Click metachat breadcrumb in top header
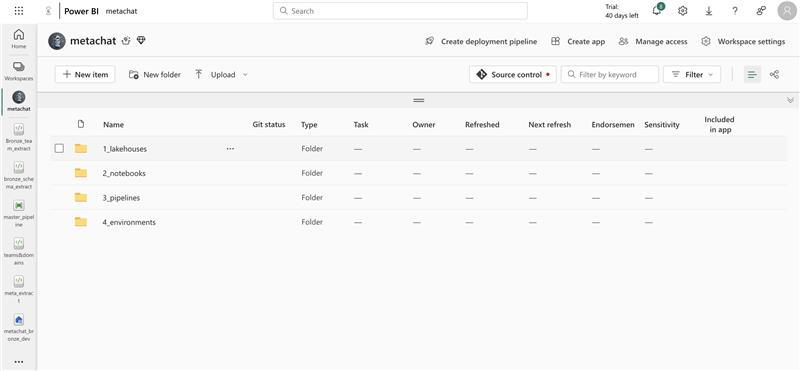800x371 pixels. tap(121, 11)
